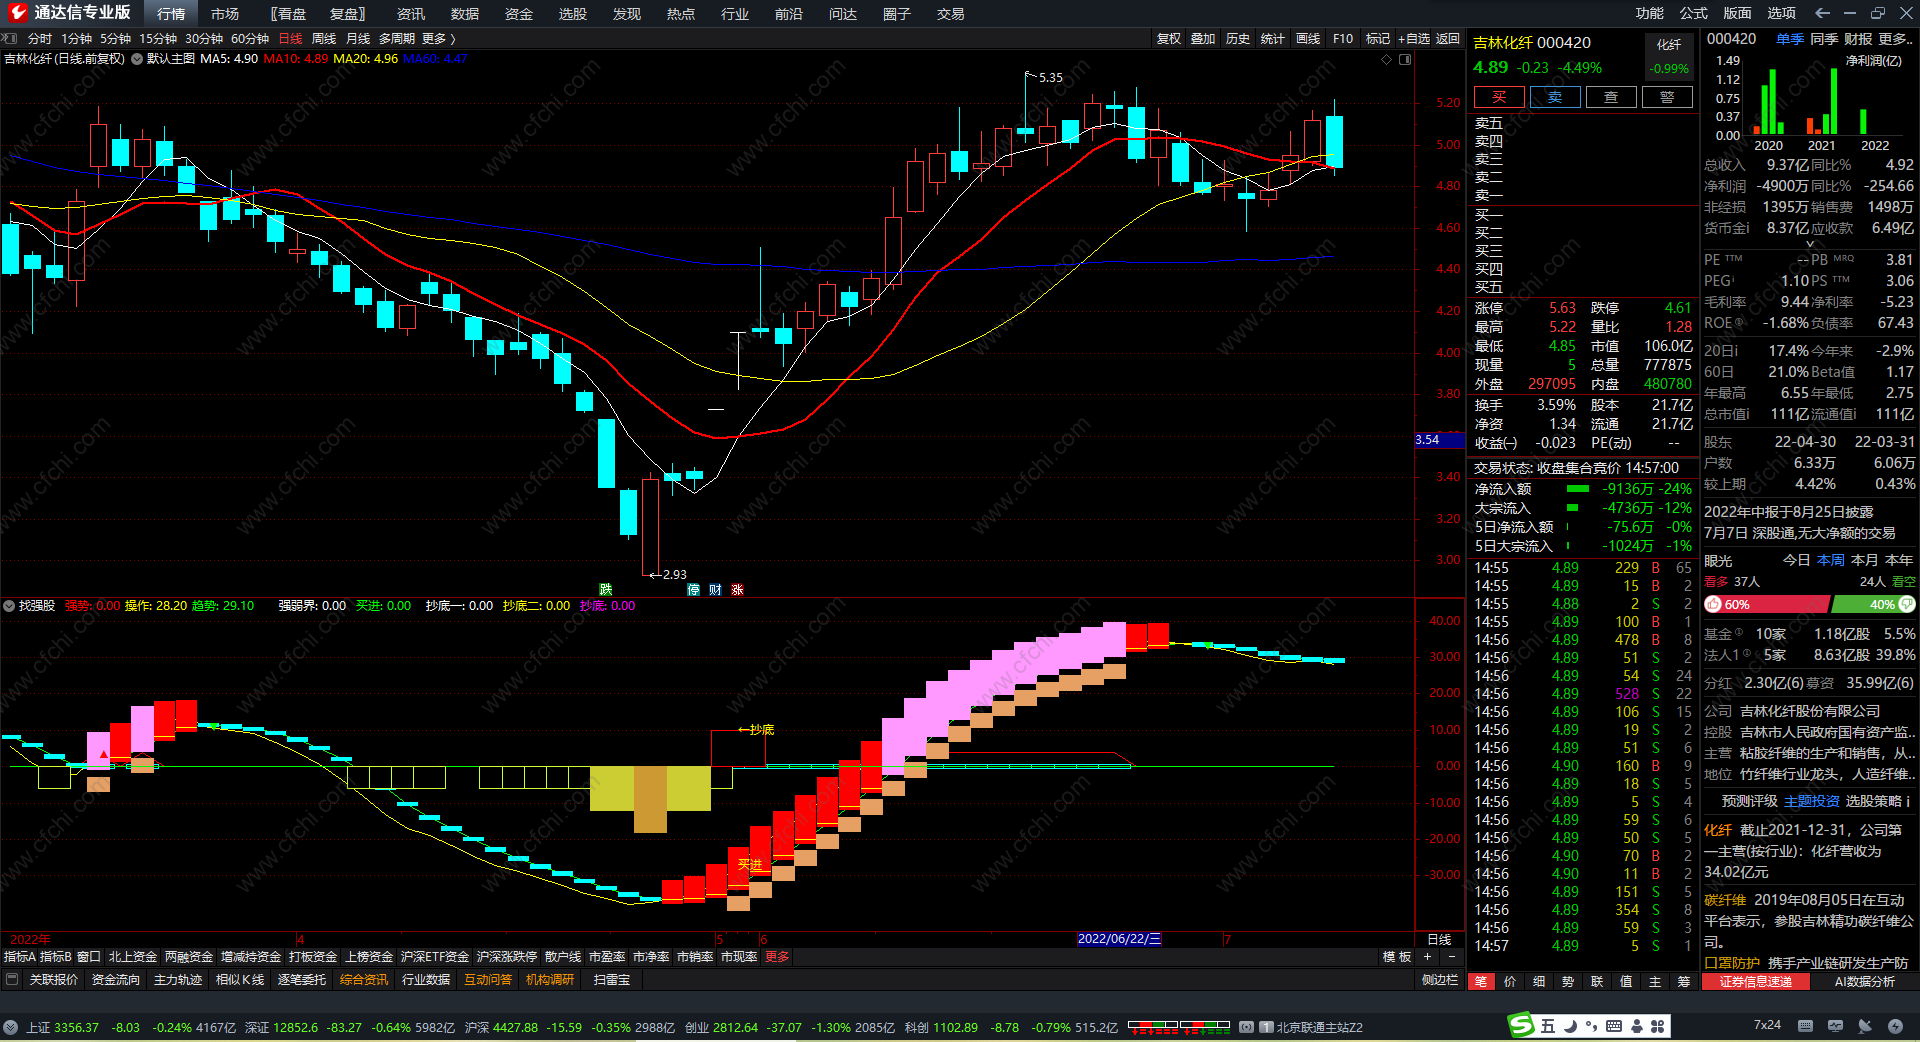The image size is (1920, 1042).
Task: Click the satellite dish server icon
Action: coord(1865,1026)
